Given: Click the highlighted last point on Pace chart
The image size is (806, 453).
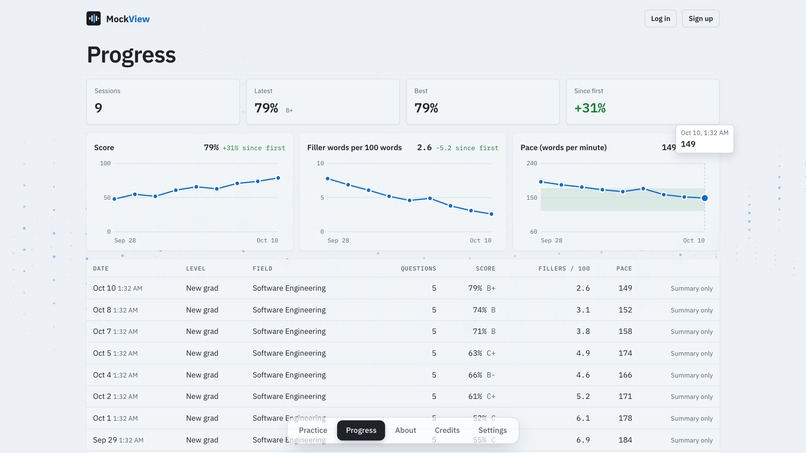Looking at the screenshot, I should point(705,198).
